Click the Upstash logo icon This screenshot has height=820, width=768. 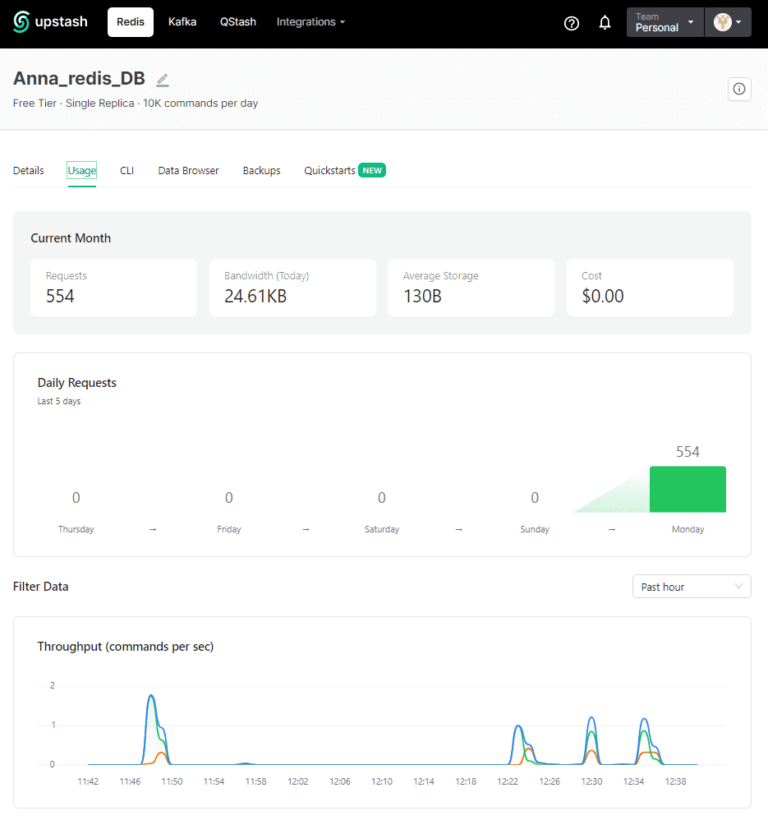coord(23,21)
